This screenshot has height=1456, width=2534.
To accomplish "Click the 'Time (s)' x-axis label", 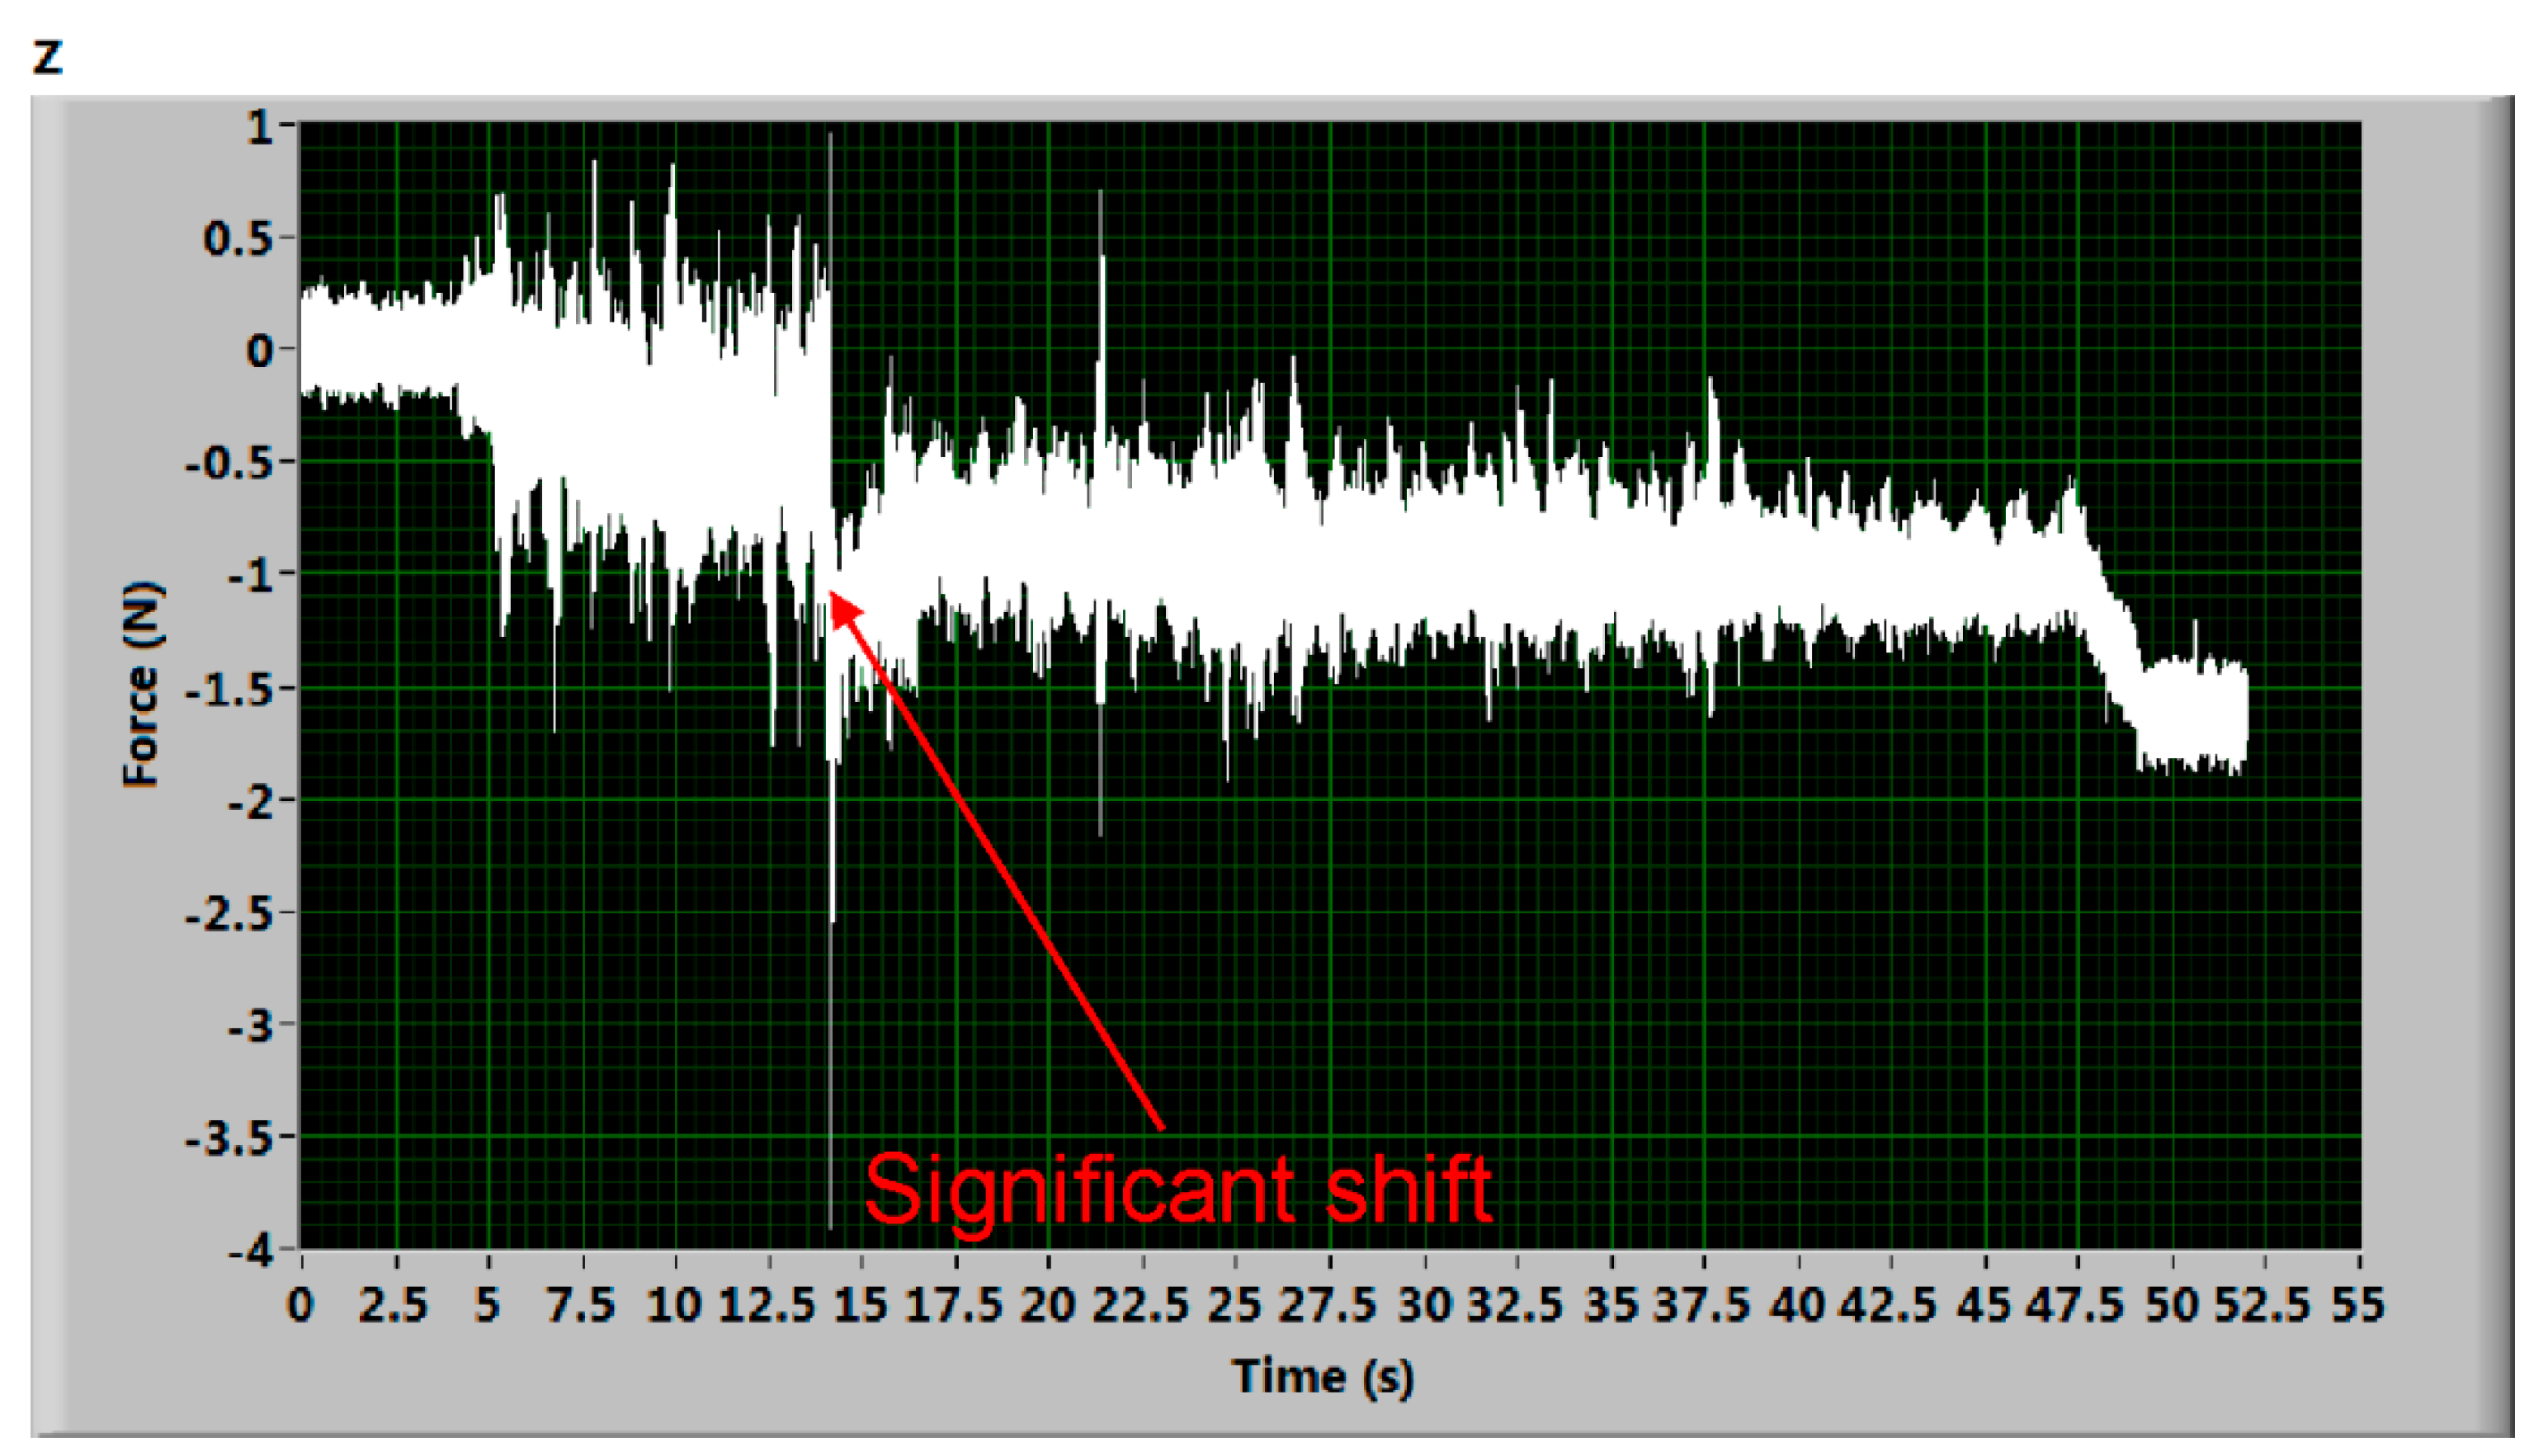I will click(x=1323, y=1376).
